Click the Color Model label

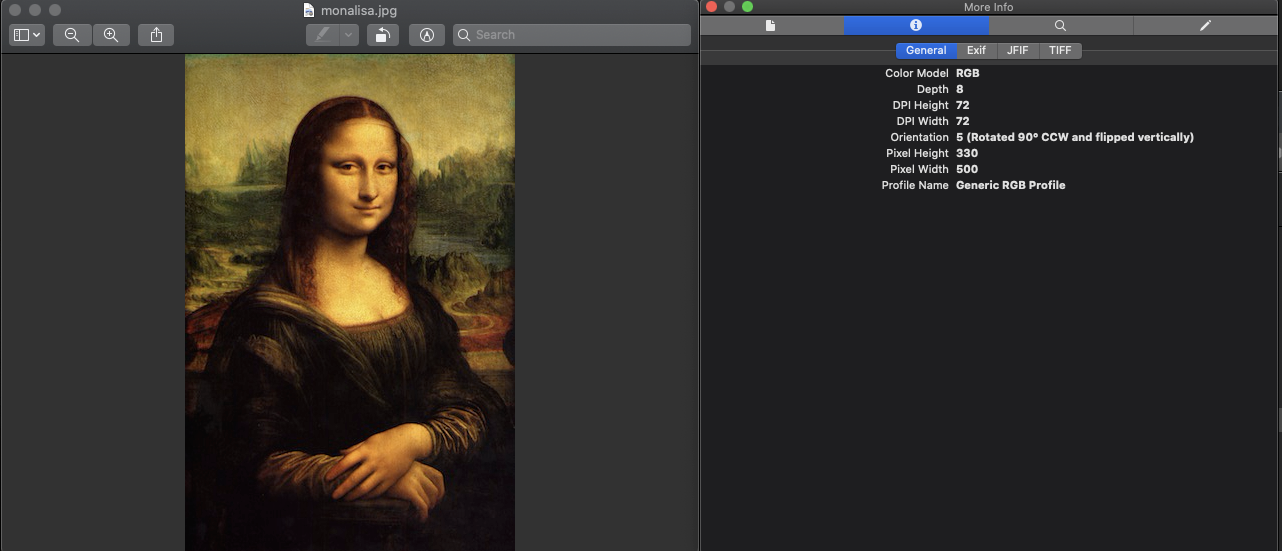coord(917,73)
